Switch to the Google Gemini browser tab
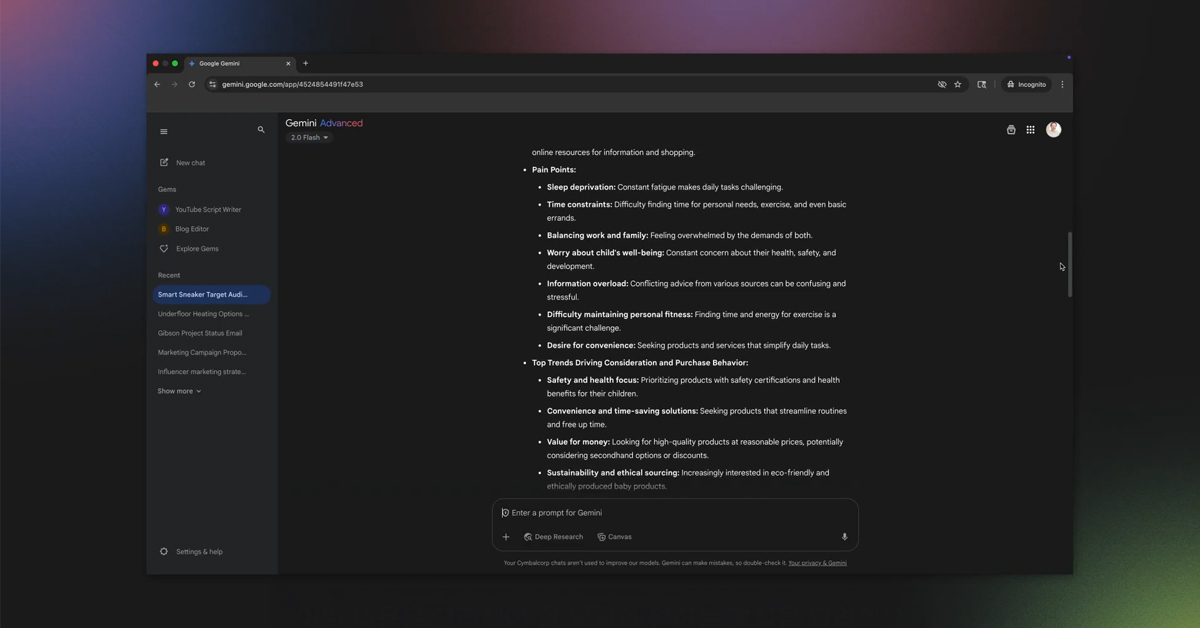1200x628 pixels. pos(240,64)
